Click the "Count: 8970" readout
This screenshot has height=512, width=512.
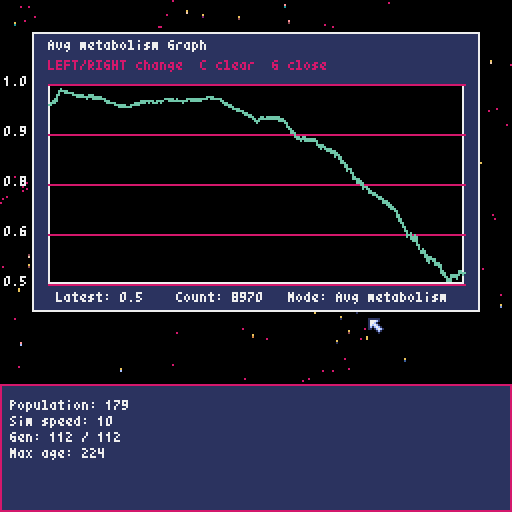pyautogui.click(x=219, y=297)
